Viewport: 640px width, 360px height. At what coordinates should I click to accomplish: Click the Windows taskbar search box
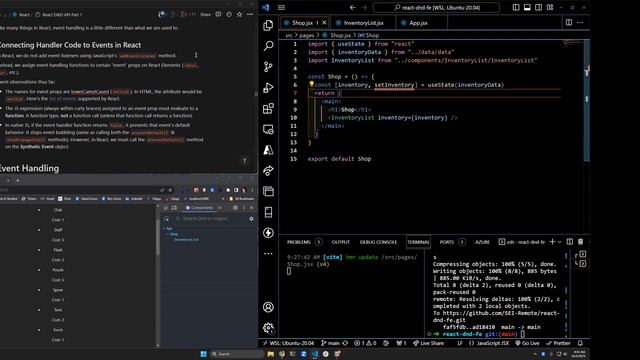[237, 354]
